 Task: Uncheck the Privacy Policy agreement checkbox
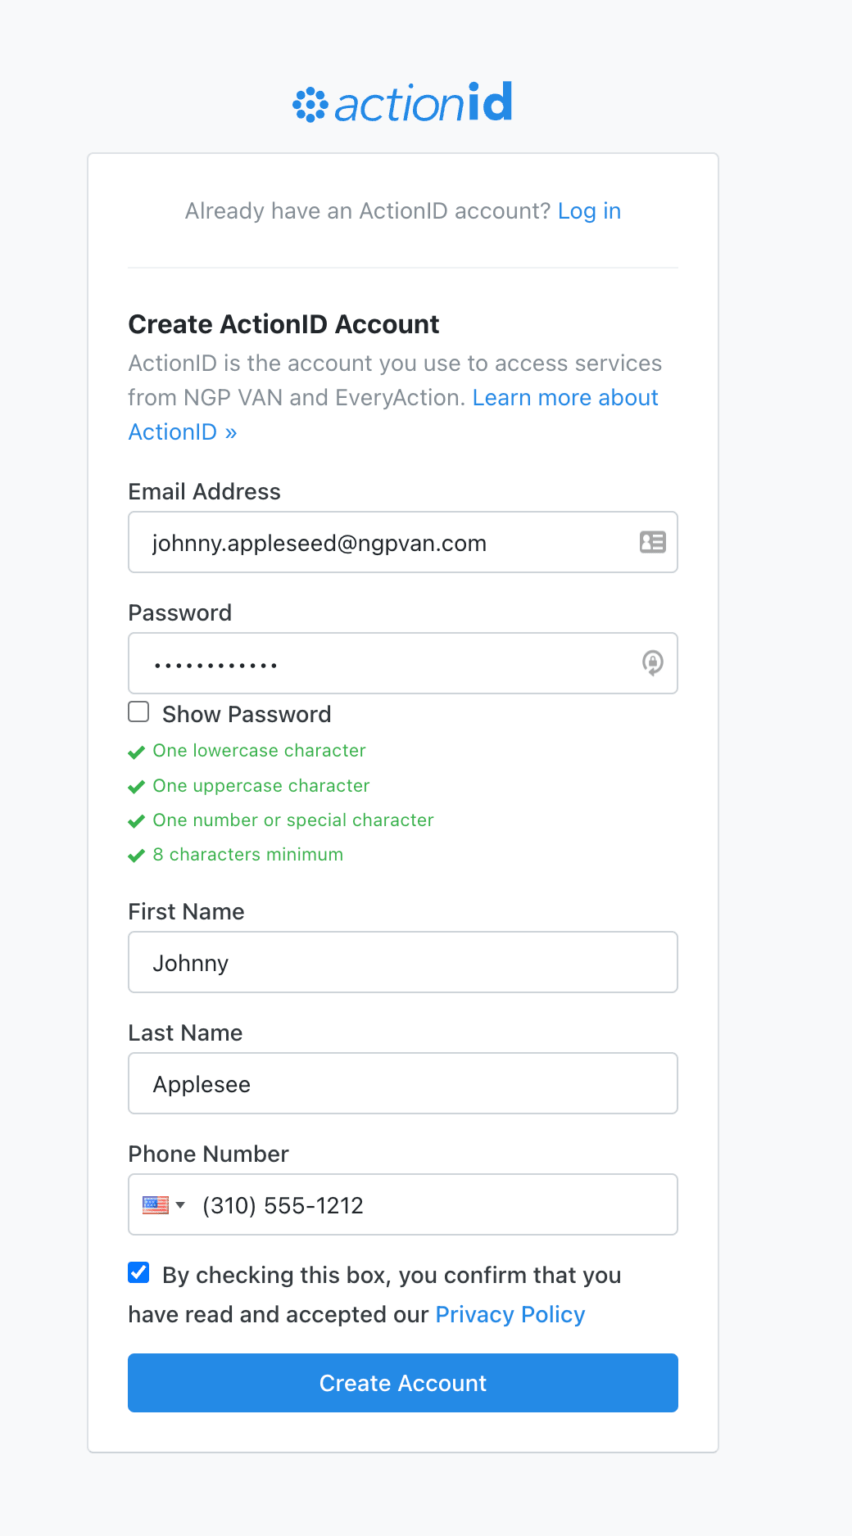138,1272
